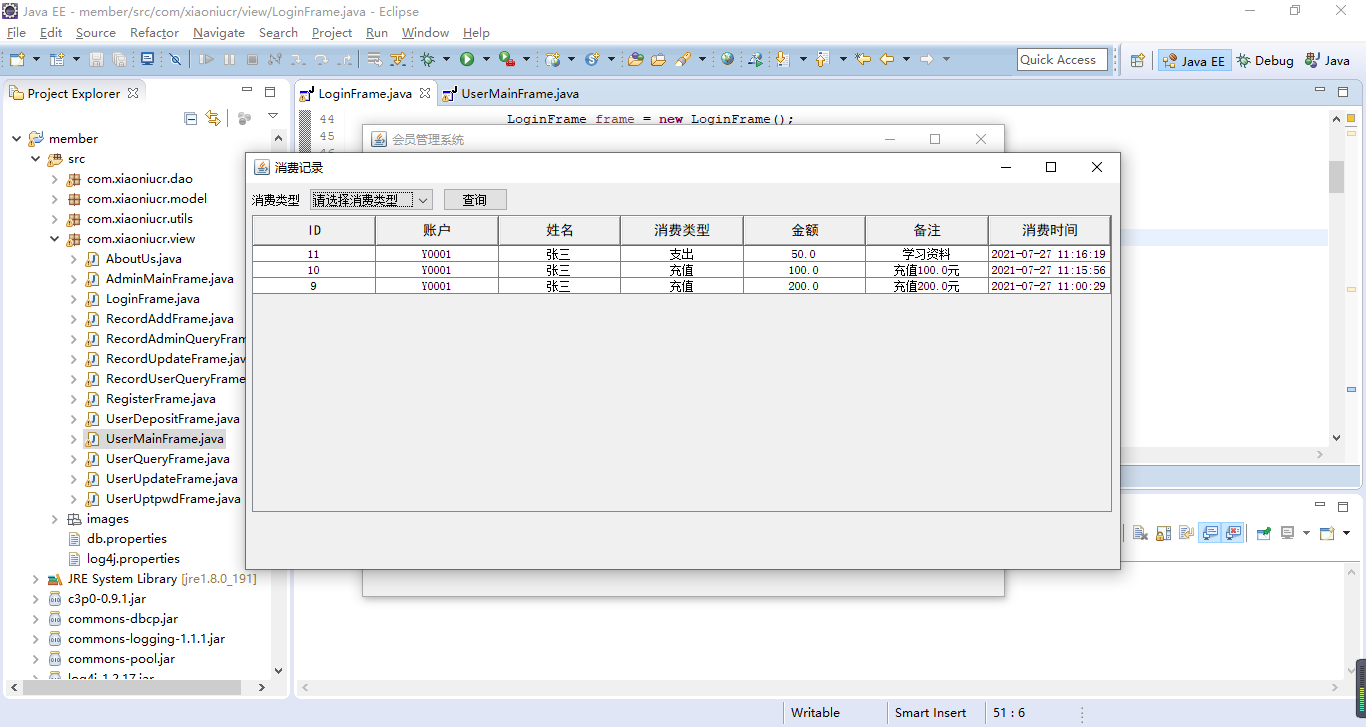Image resolution: width=1366 pixels, height=727 pixels.
Task: Select Java EE perspective button
Action: coord(1192,61)
